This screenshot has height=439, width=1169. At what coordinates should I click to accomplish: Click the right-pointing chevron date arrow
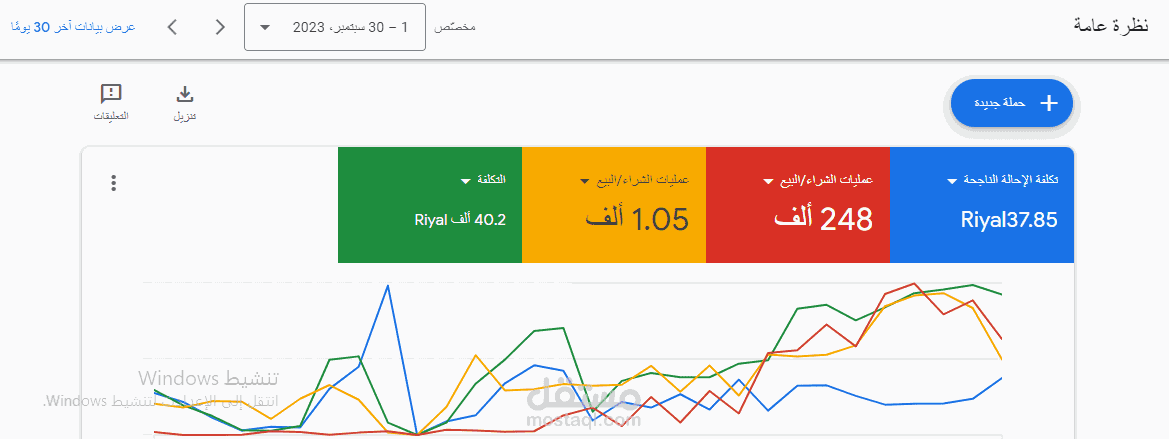220,28
